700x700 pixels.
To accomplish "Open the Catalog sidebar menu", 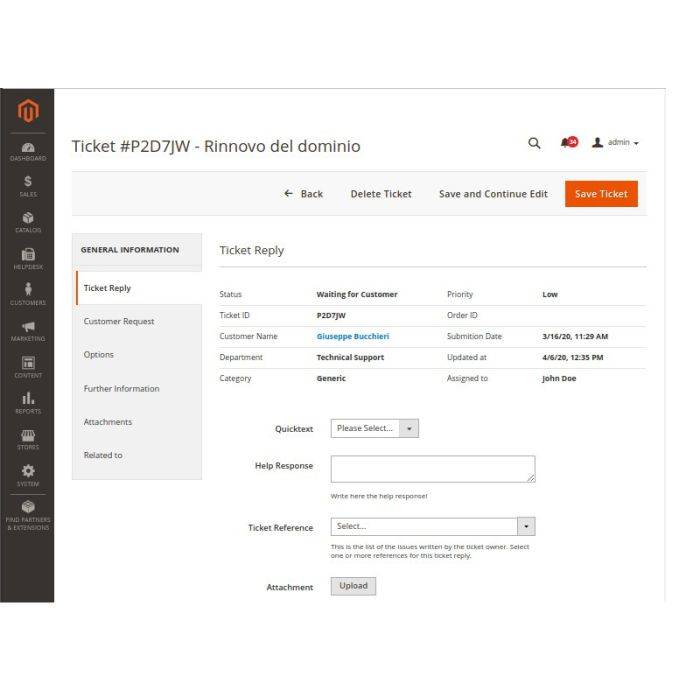I will click(28, 222).
